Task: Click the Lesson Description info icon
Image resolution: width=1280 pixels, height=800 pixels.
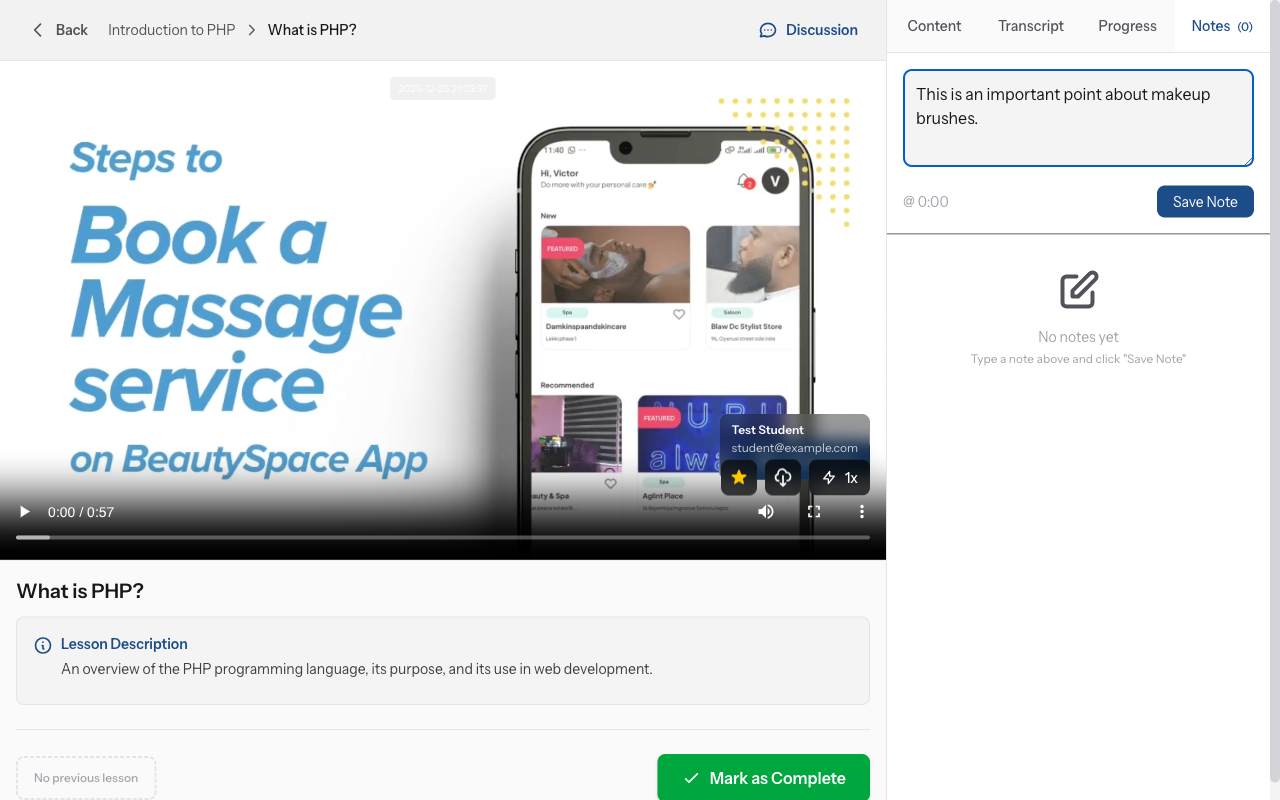Action: click(43, 645)
